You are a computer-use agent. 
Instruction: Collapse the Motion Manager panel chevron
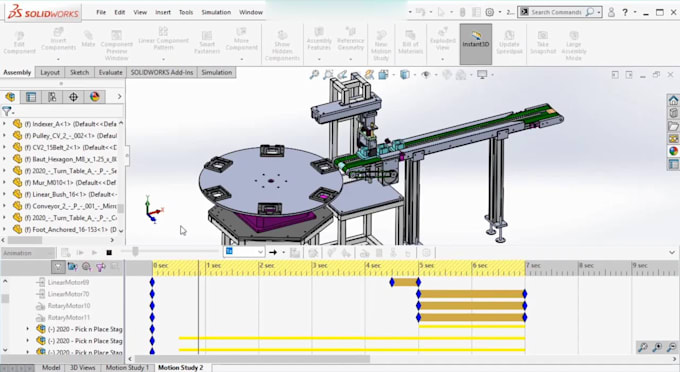tap(672, 252)
